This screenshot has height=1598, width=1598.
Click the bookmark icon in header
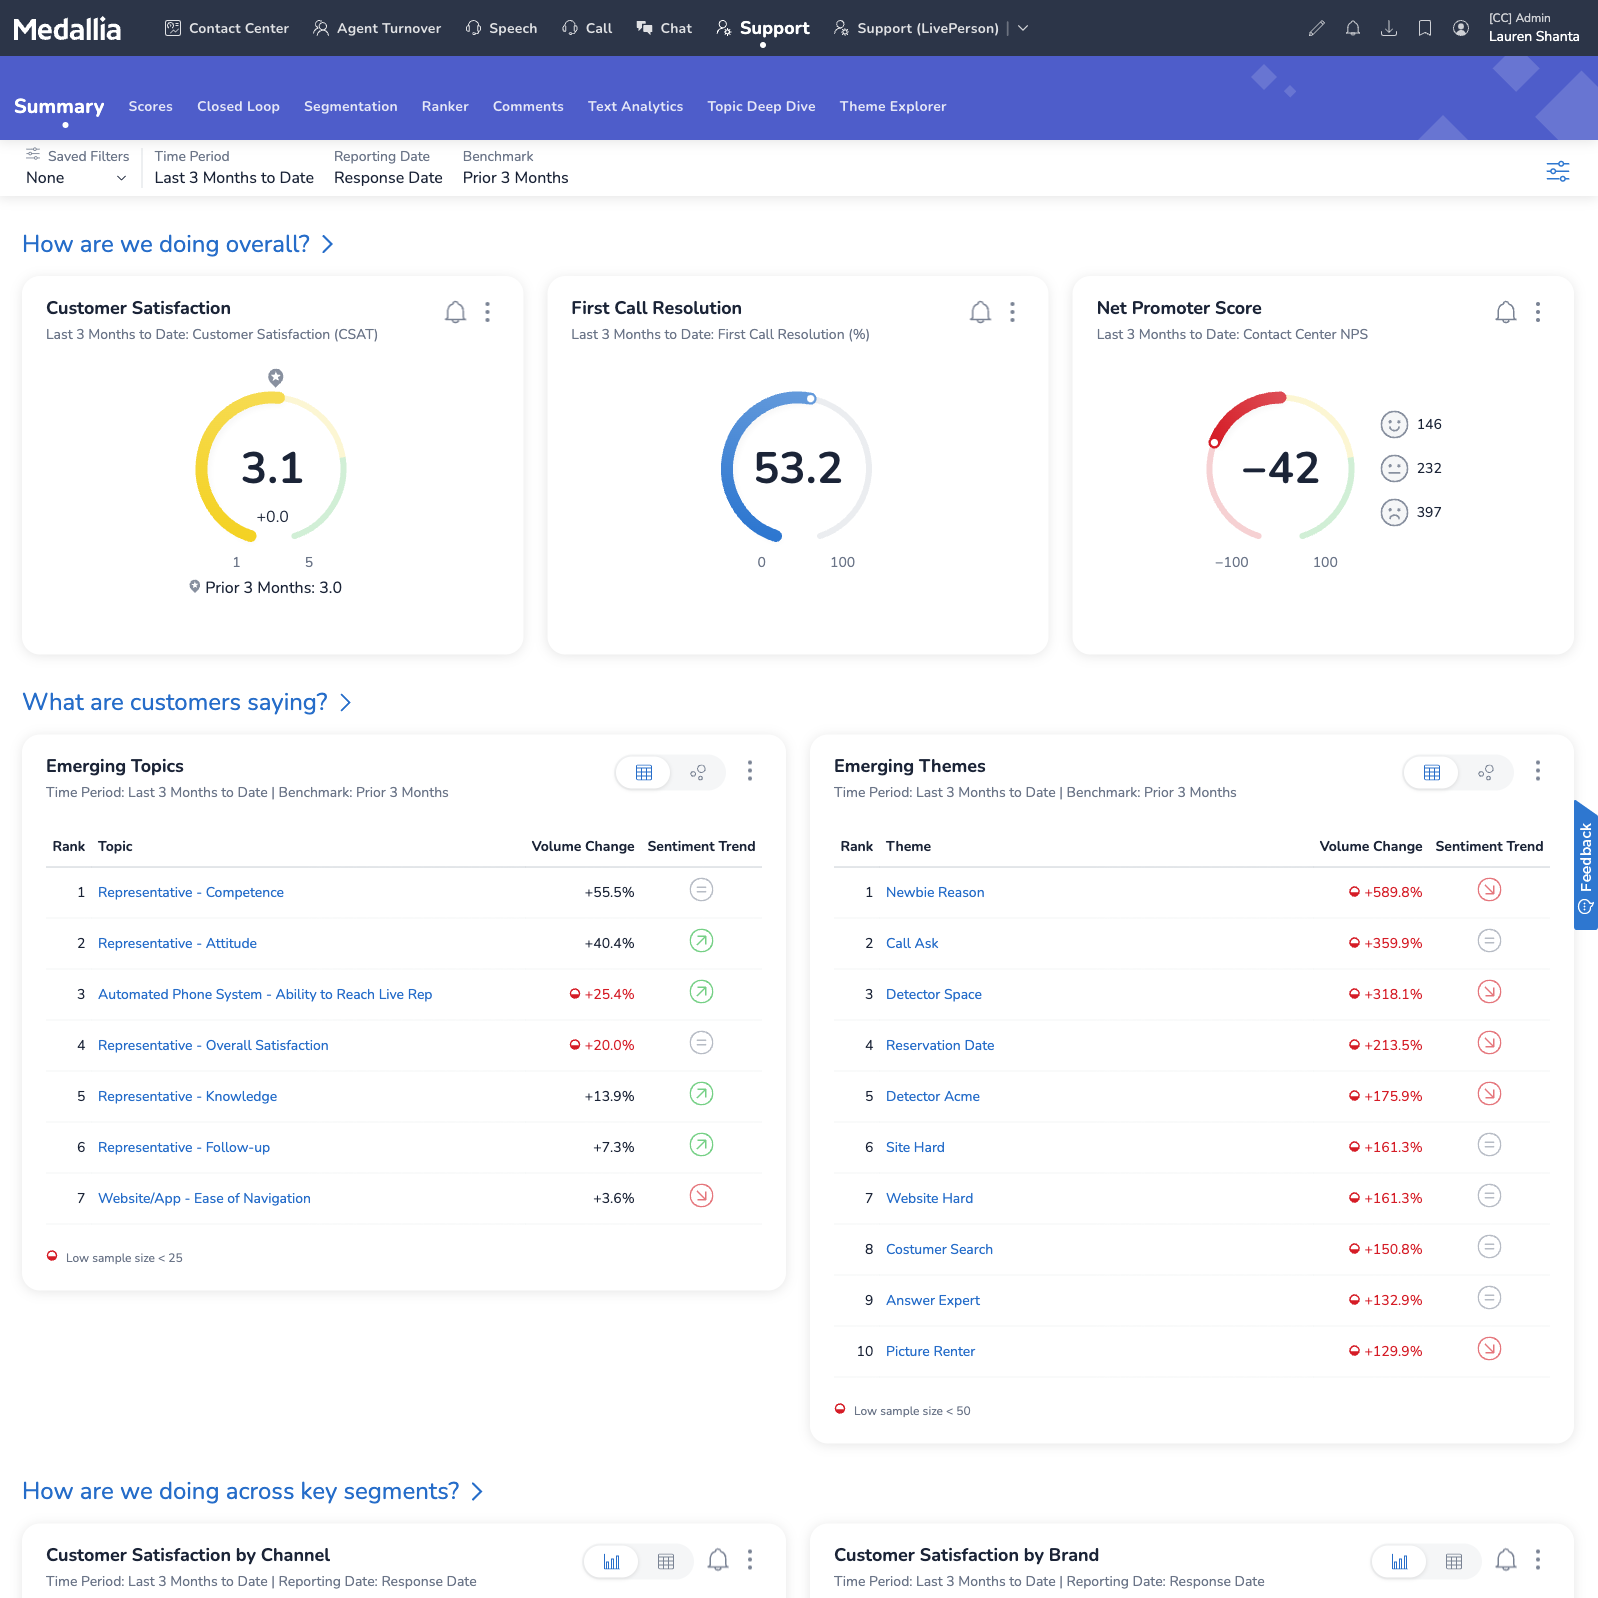(1424, 28)
